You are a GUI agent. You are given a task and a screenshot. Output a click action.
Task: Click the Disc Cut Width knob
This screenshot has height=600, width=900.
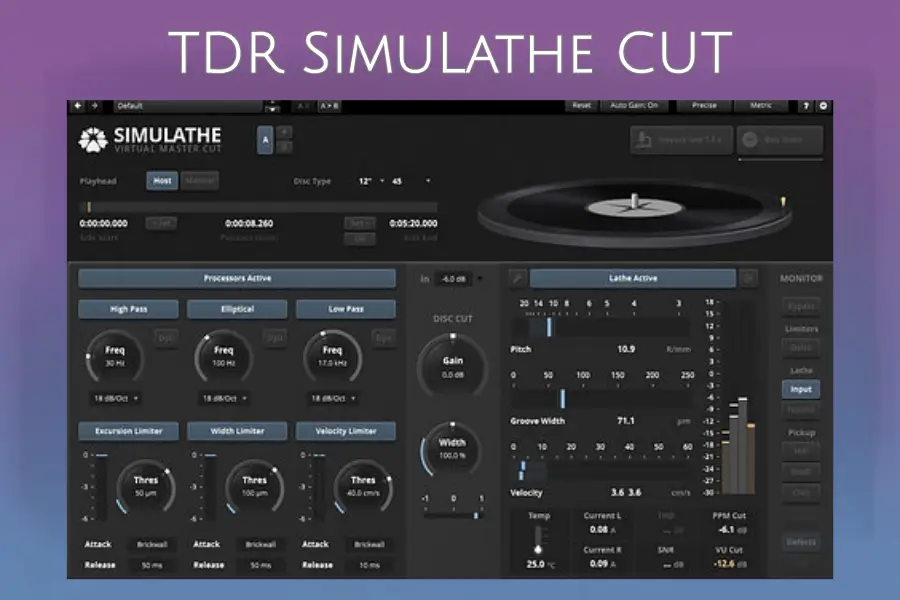pyautogui.click(x=452, y=449)
